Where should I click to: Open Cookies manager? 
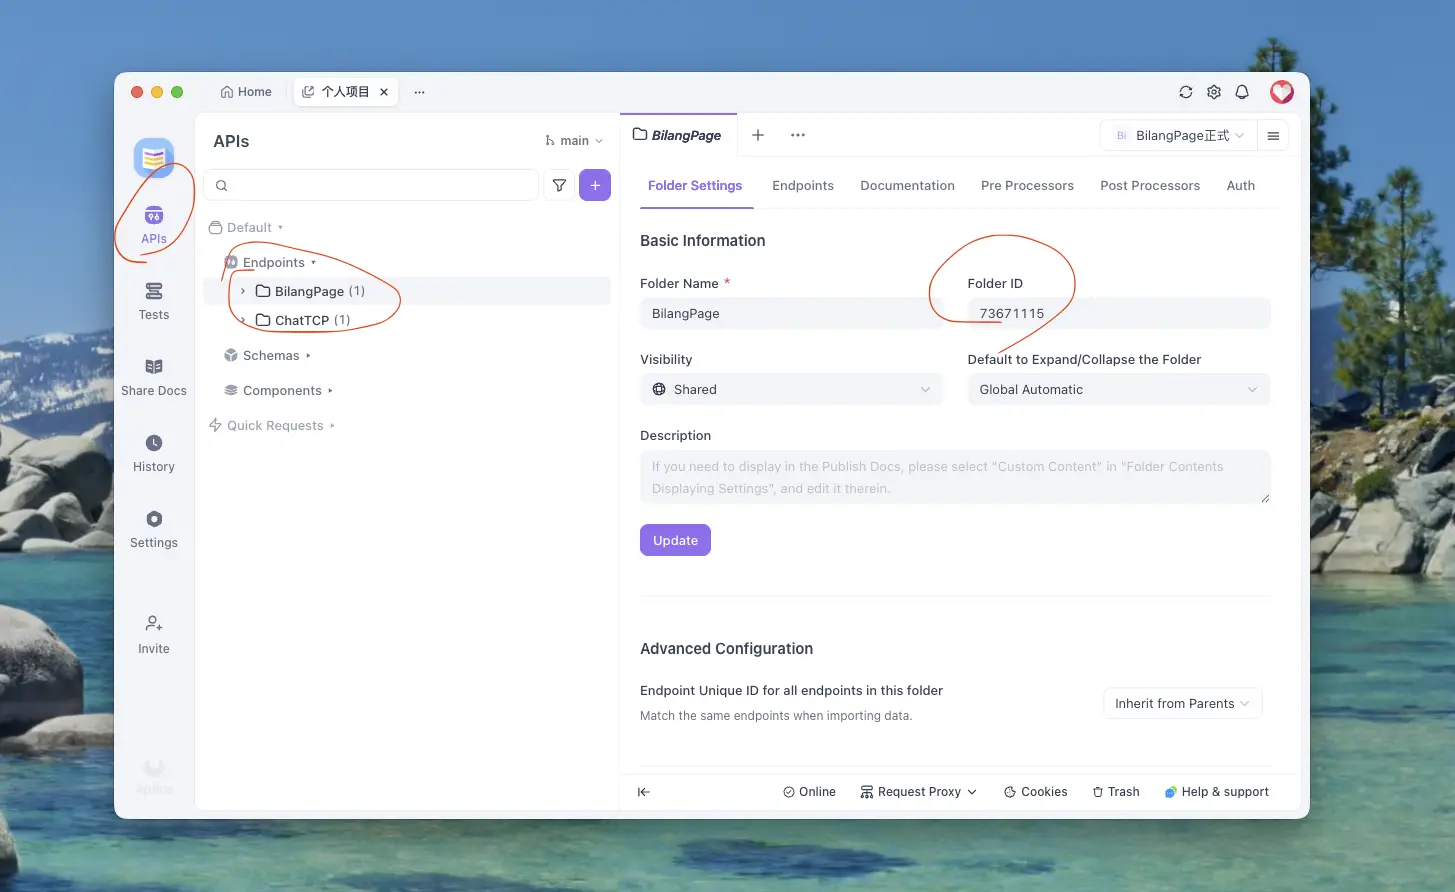[x=1036, y=792]
